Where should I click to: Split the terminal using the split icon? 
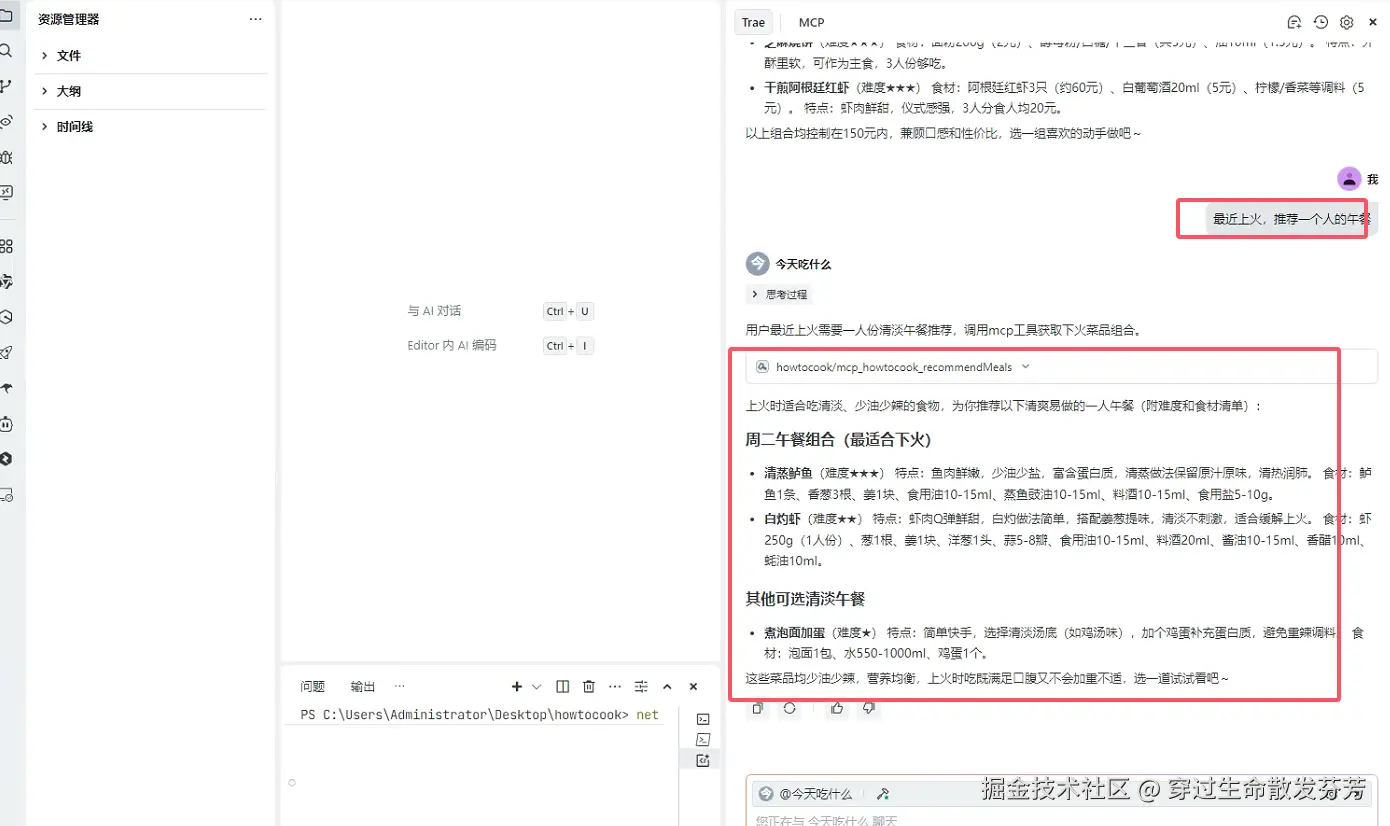click(562, 686)
